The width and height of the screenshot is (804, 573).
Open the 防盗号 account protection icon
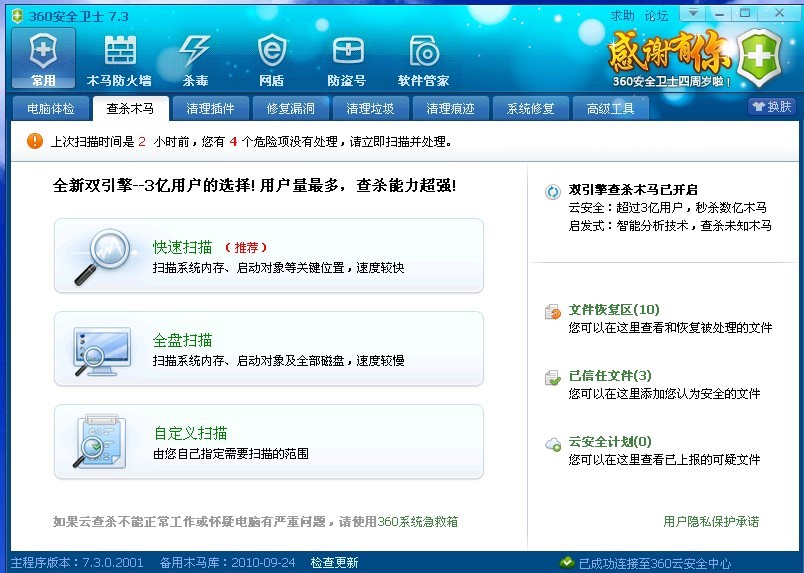pos(347,58)
